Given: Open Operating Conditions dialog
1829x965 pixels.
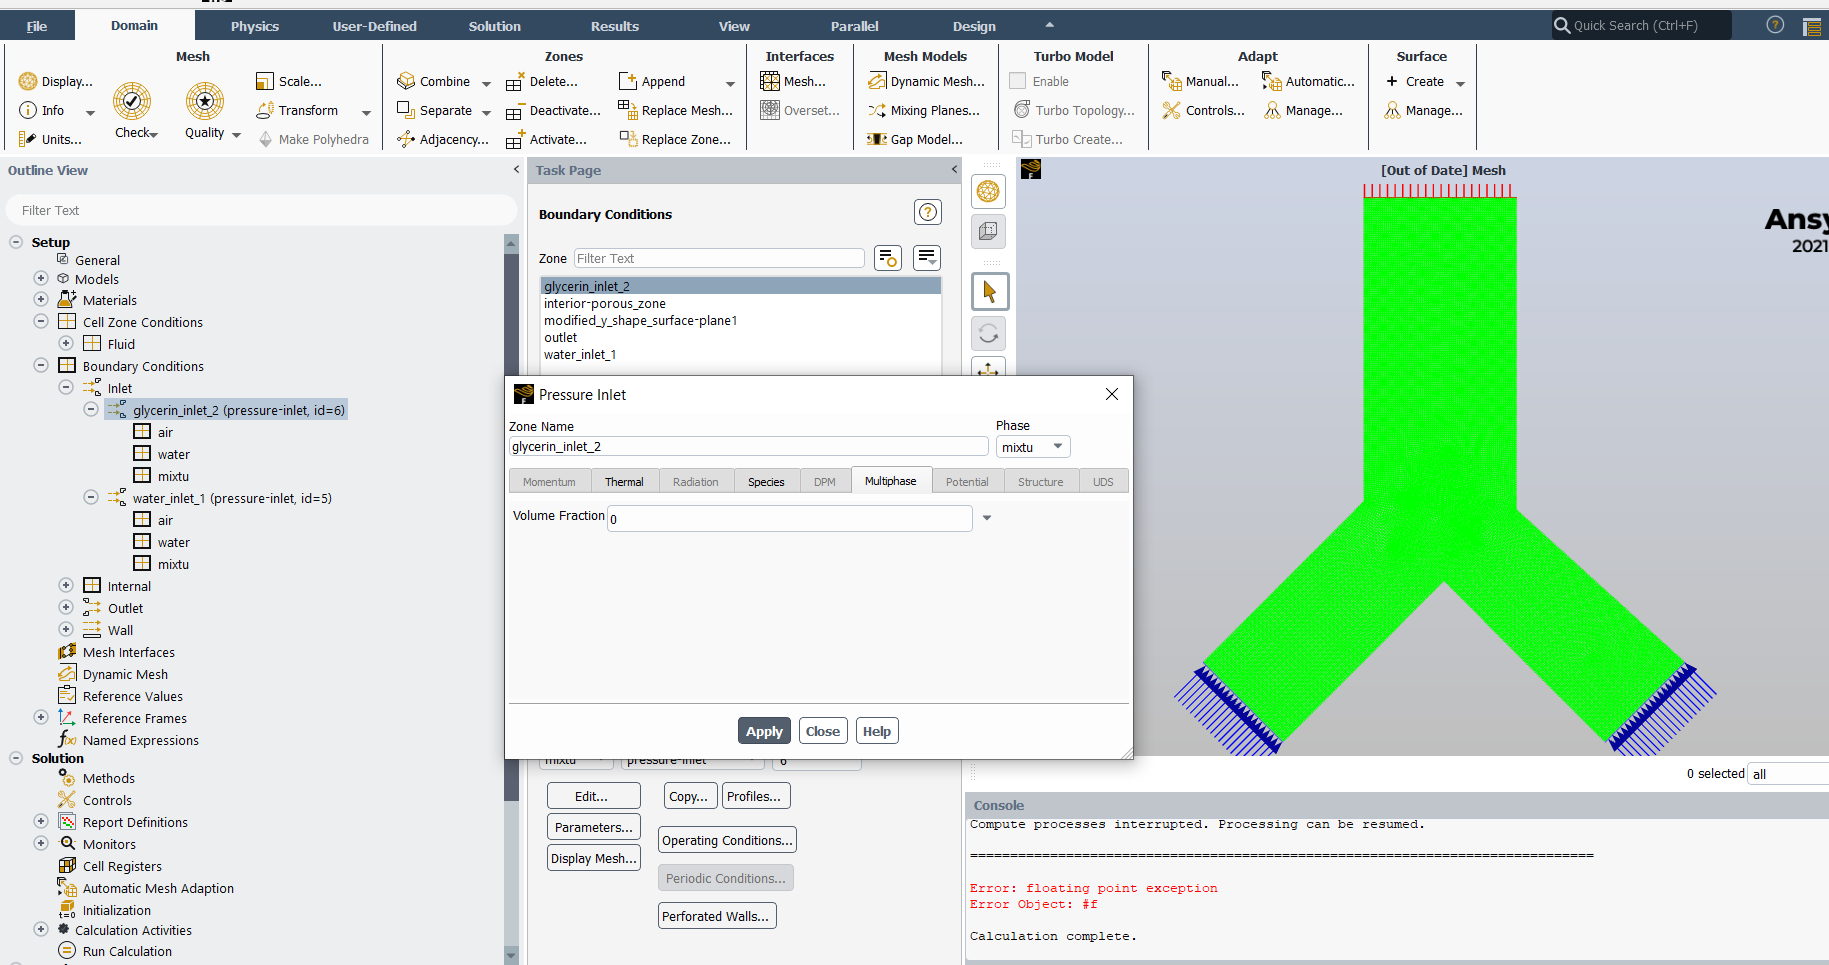Looking at the screenshot, I should 727,840.
